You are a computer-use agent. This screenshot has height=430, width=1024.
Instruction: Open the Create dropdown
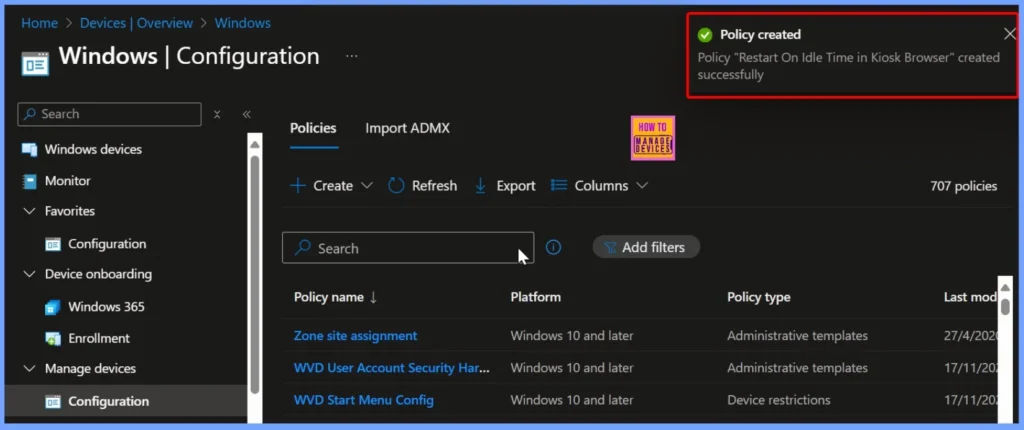click(x=331, y=186)
